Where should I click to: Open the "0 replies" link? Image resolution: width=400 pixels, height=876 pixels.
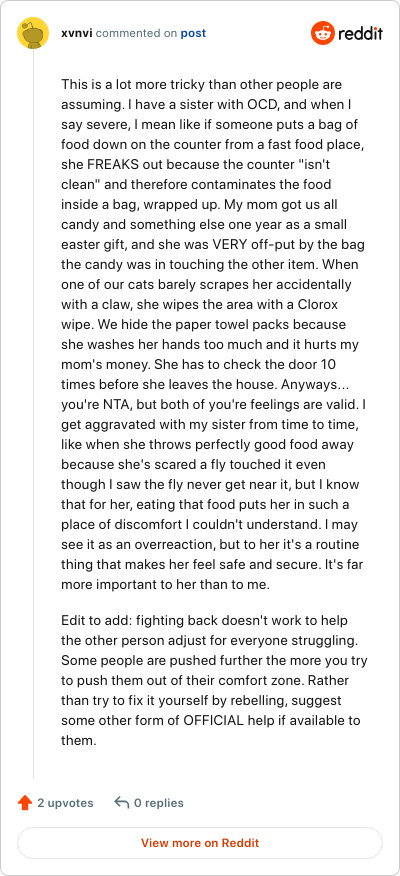point(159,803)
